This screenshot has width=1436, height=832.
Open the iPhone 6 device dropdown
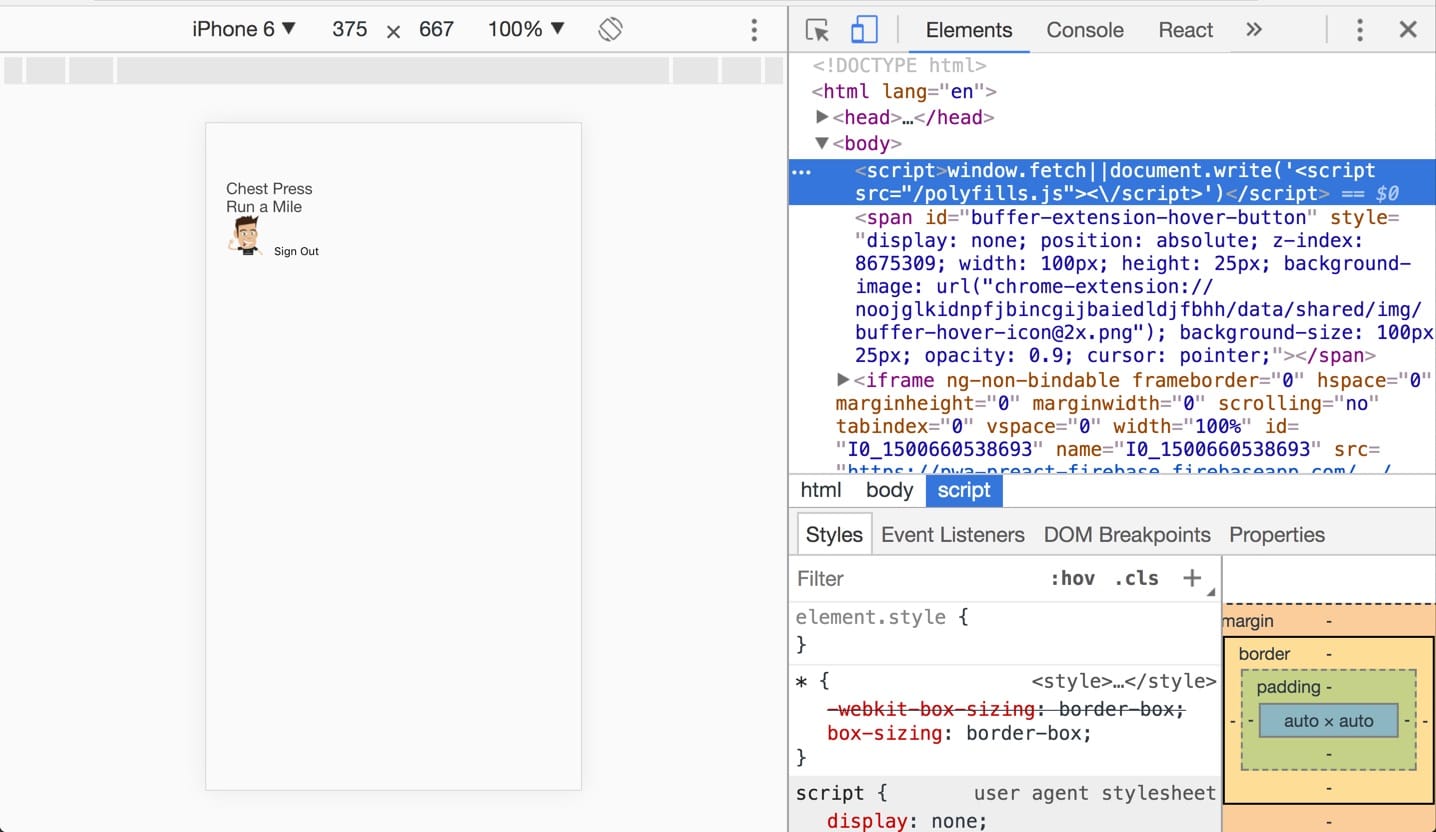[244, 29]
